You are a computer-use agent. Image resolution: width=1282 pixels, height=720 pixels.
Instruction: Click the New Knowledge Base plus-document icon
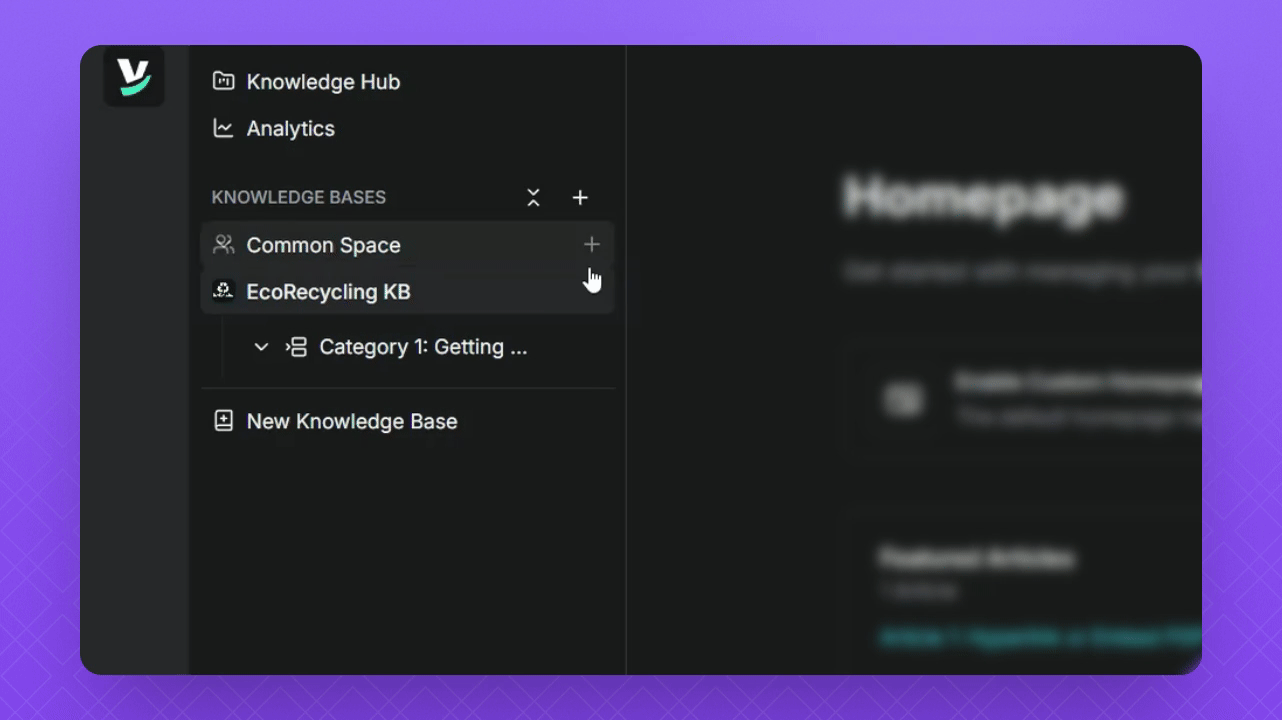coord(223,421)
